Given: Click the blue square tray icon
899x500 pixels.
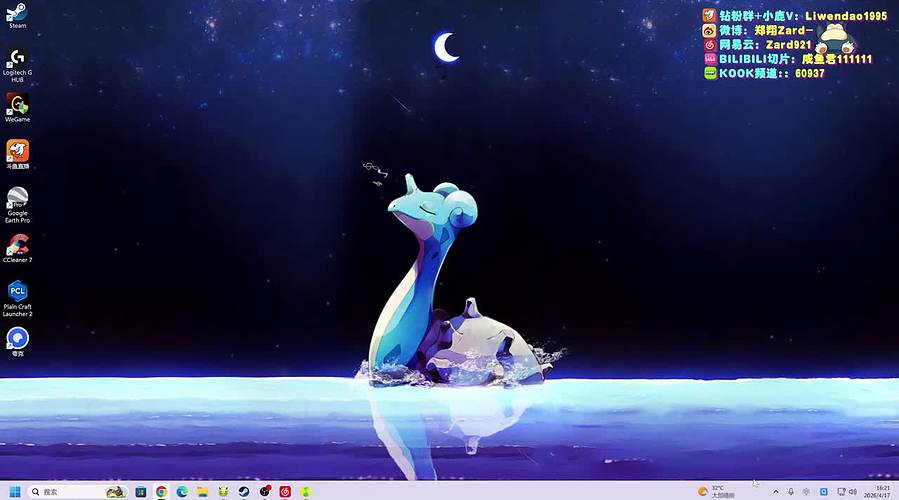Looking at the screenshot, I should (824, 491).
